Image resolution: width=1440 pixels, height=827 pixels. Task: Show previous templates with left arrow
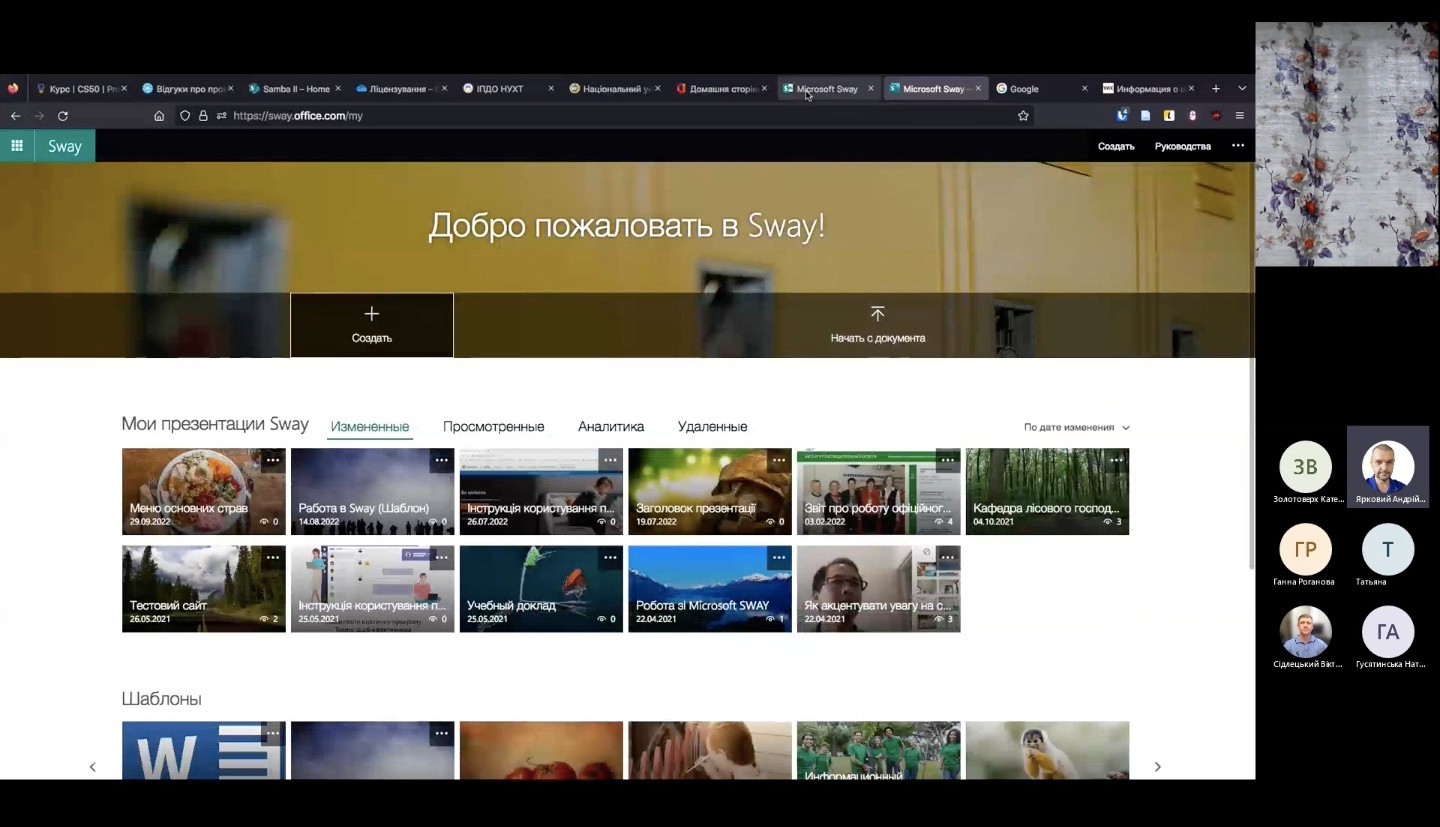tap(93, 767)
